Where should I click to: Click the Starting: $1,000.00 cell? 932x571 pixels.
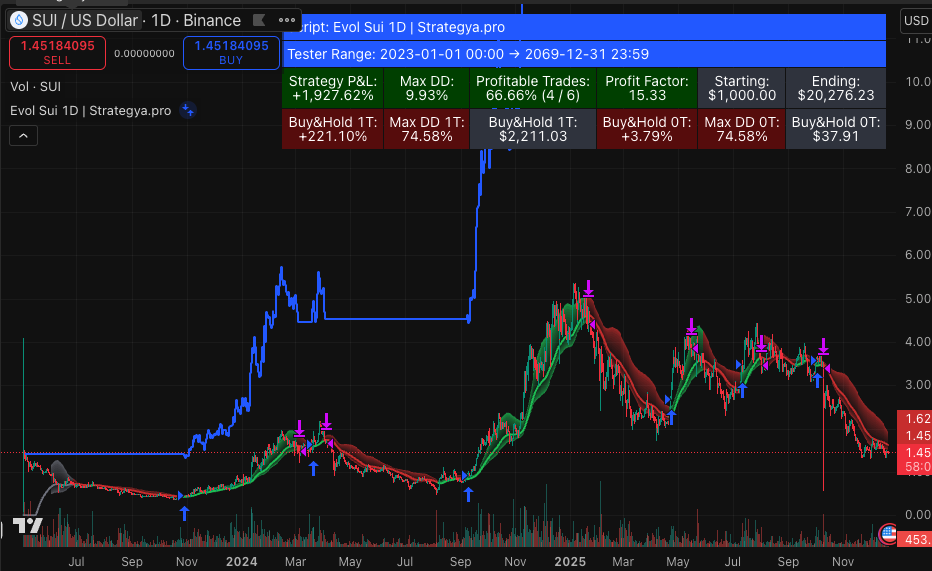click(x=742, y=88)
